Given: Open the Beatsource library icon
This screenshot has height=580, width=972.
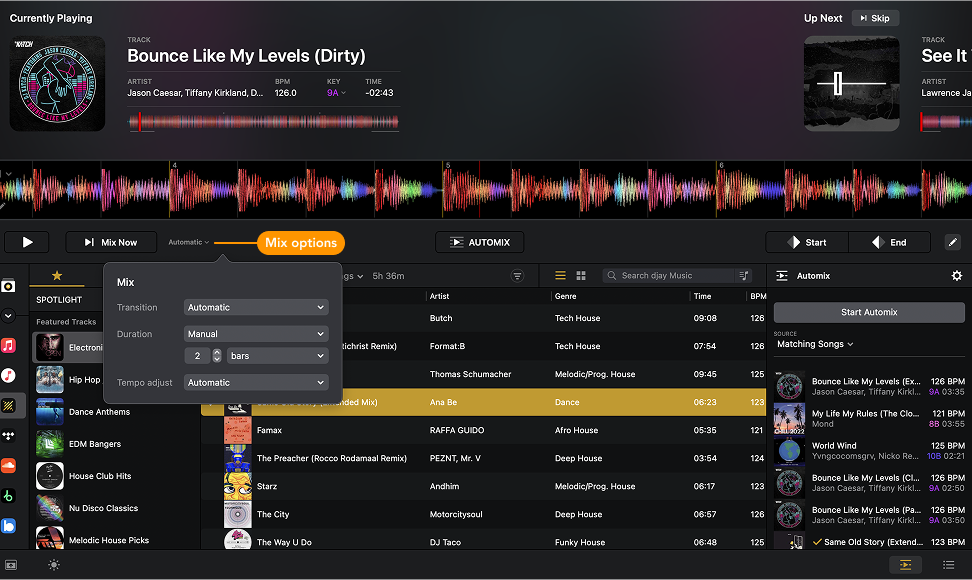Looking at the screenshot, I should pos(8,524).
